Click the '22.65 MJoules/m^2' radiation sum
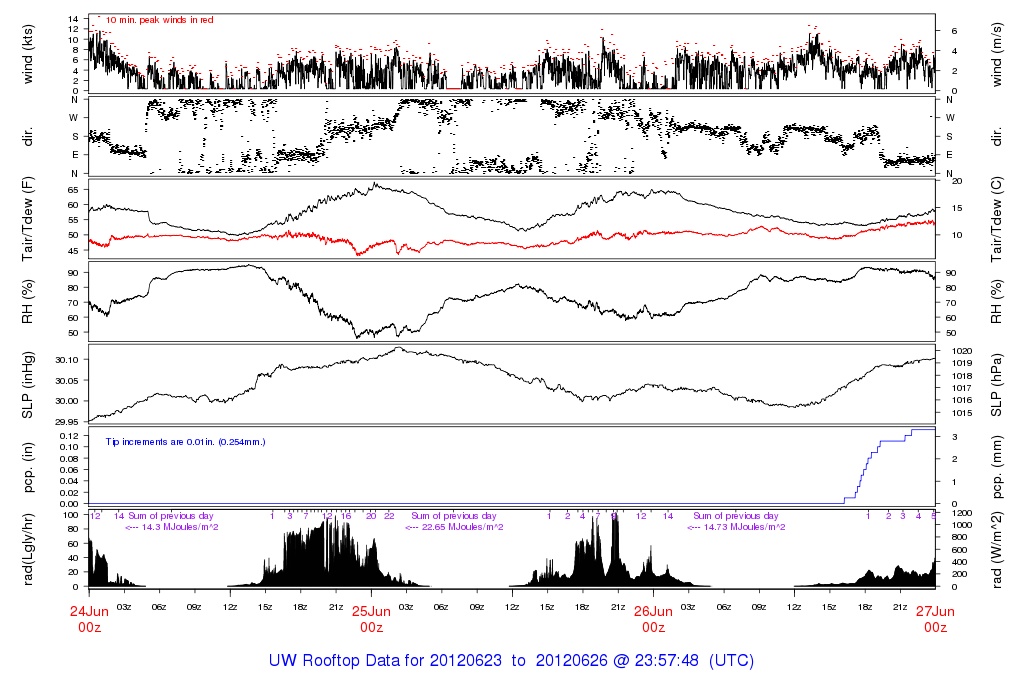The width and height of the screenshot is (1024, 700). (x=462, y=527)
